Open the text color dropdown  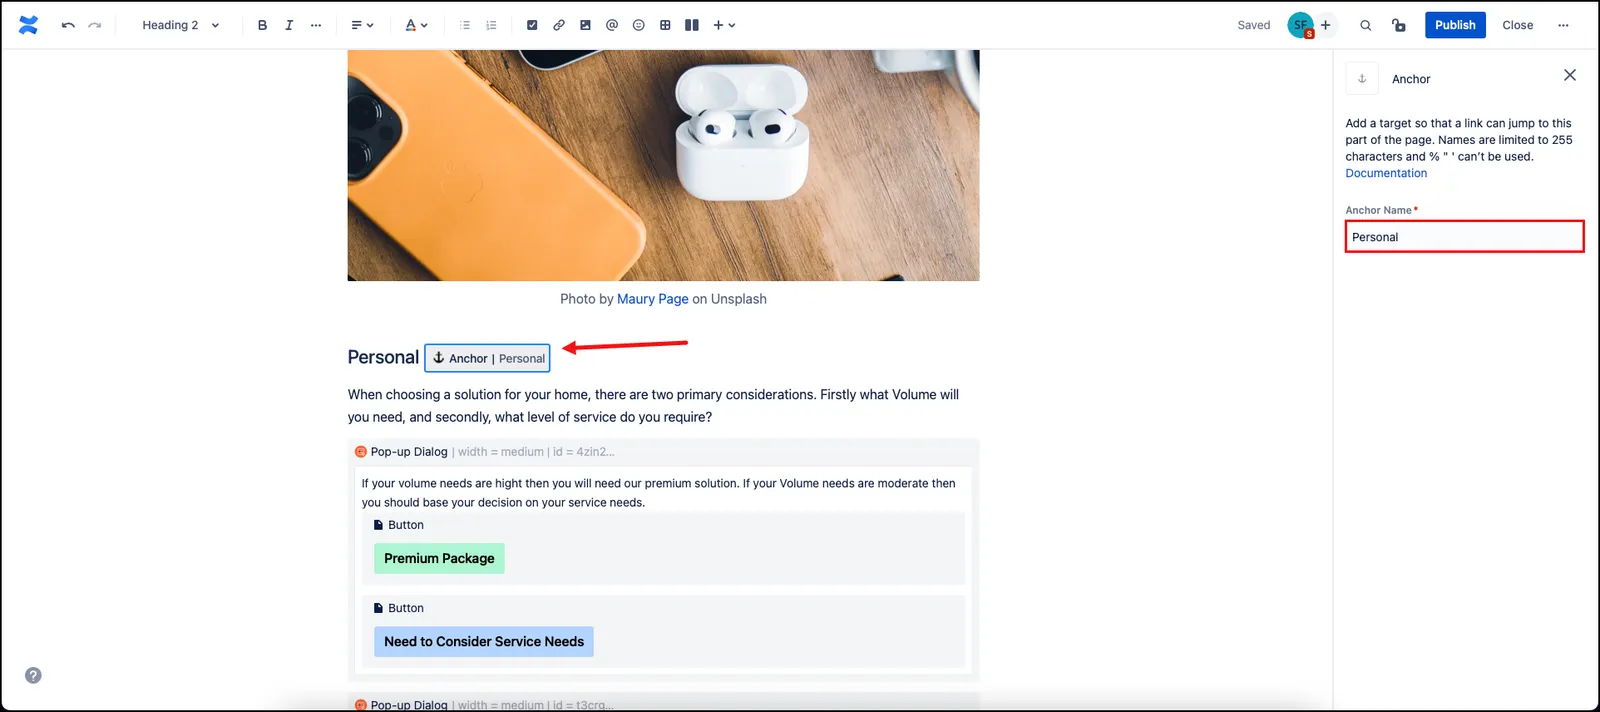pos(416,25)
